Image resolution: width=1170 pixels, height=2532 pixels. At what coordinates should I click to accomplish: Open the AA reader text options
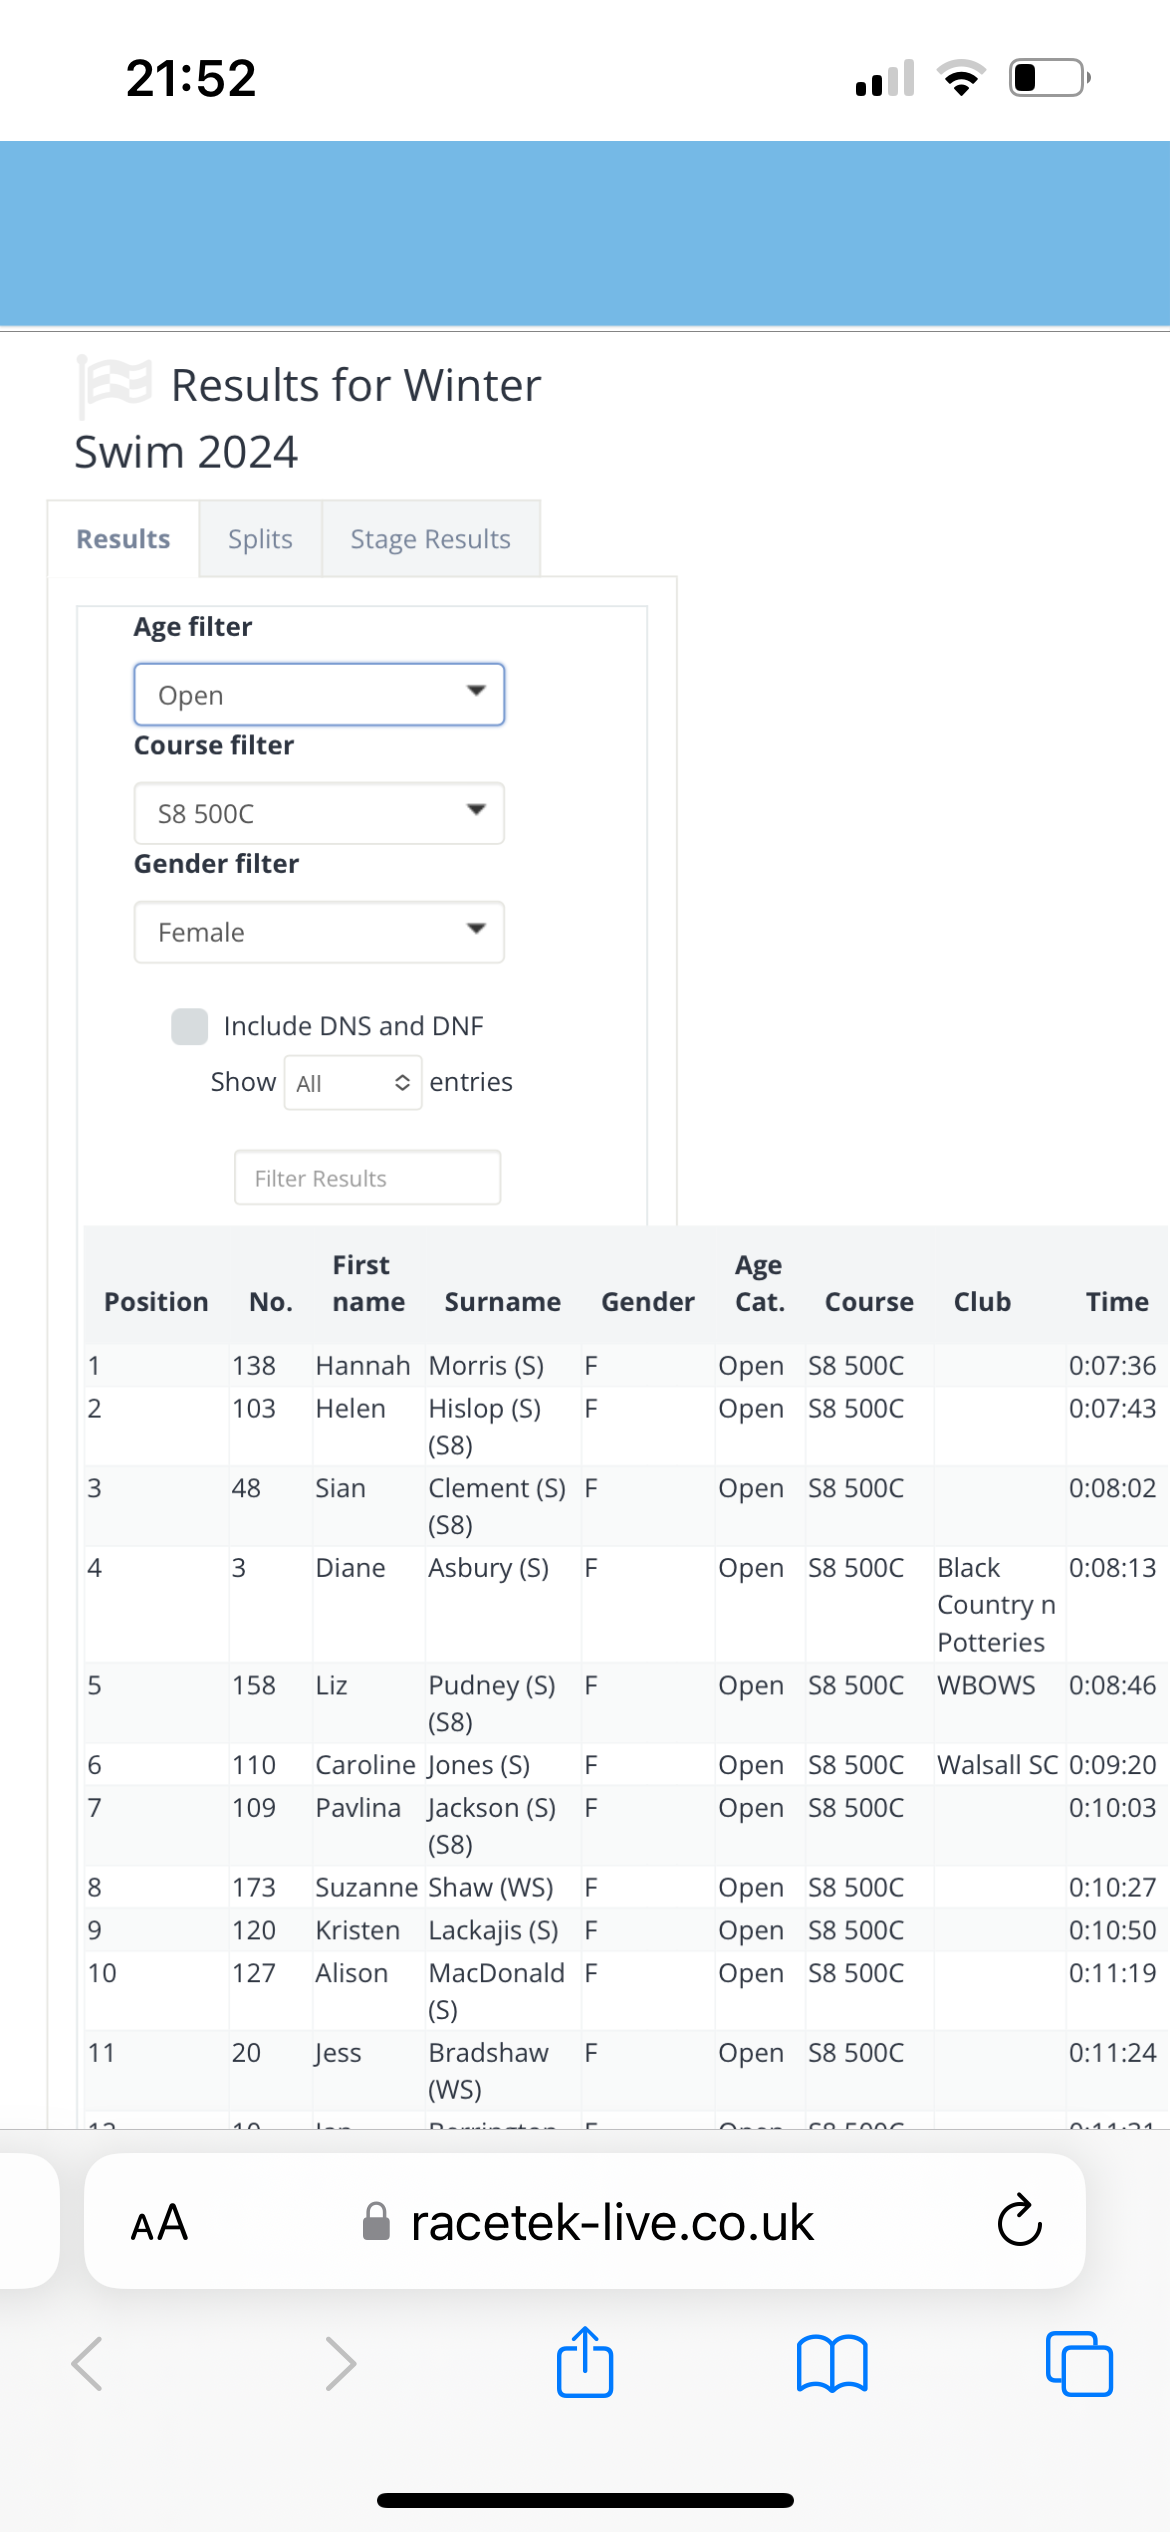[x=159, y=2223]
